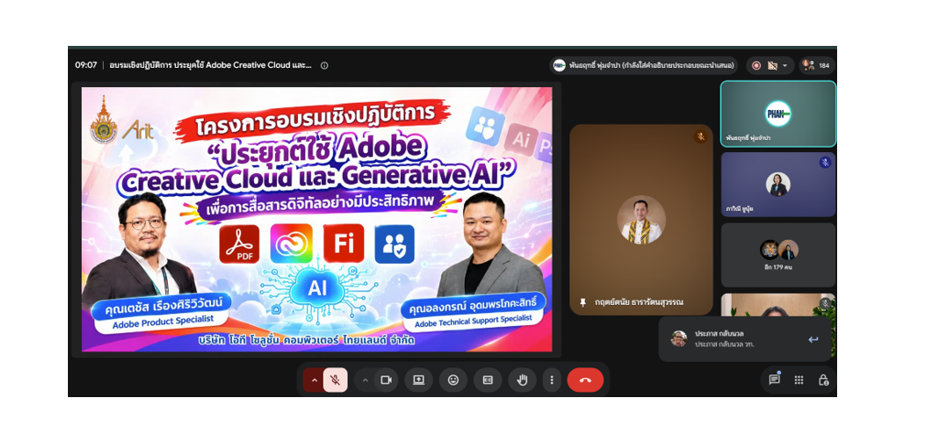Click the Adobe Firefly Fi icon in the slide
This screenshot has height=429, width=927.
(343, 243)
